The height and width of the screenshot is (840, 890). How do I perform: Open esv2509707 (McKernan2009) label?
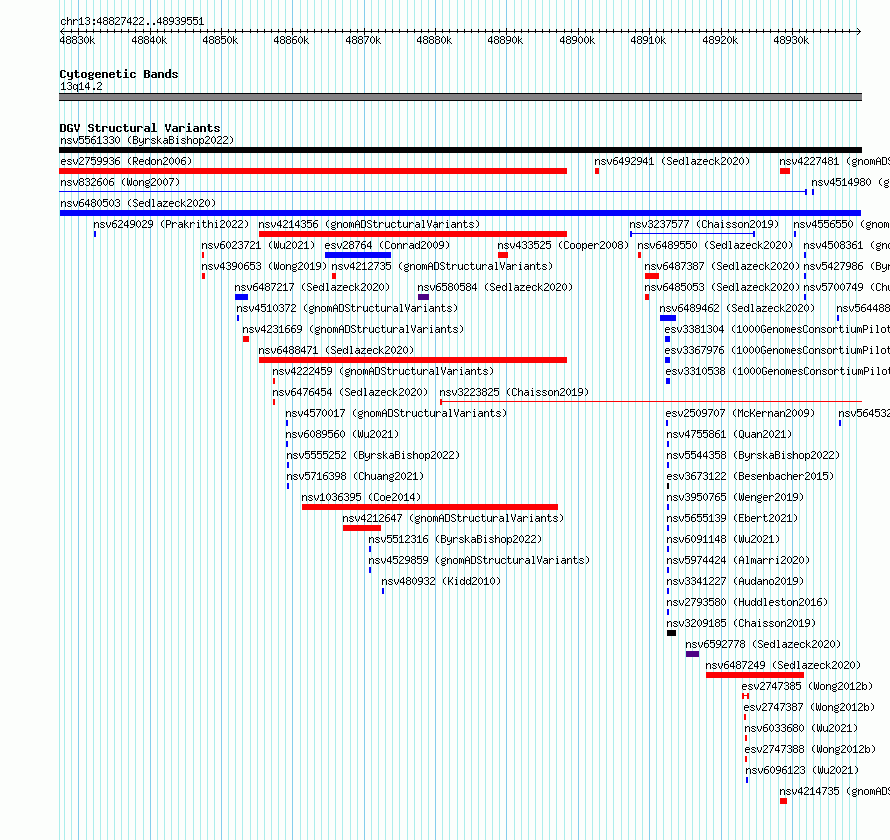pyautogui.click(x=740, y=413)
